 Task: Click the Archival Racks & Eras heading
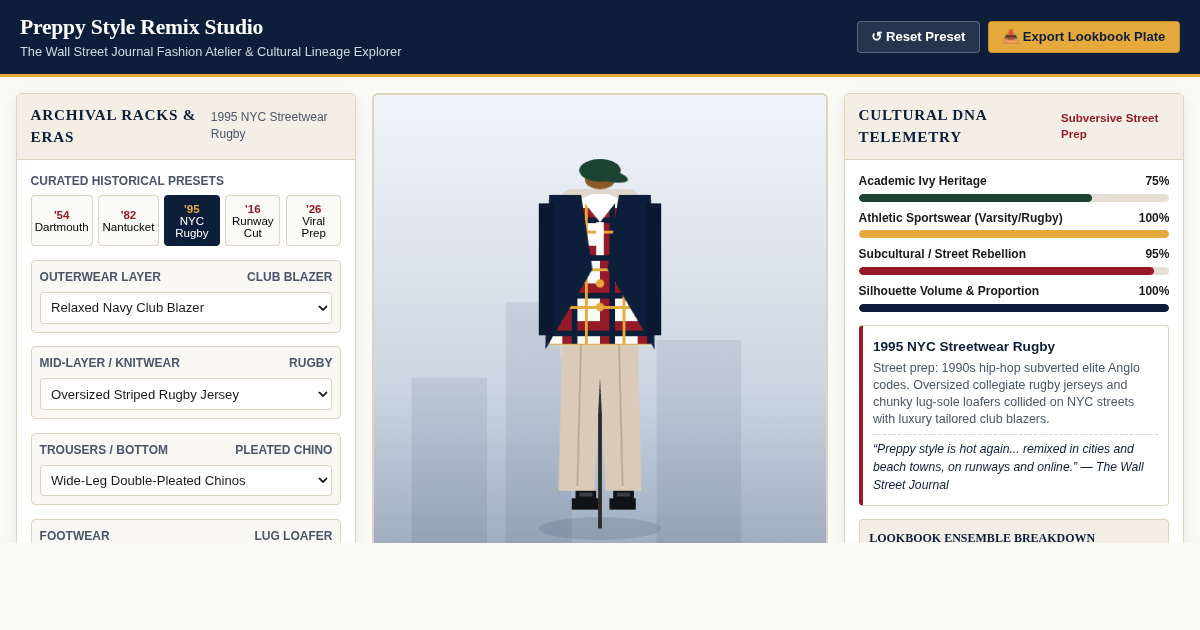pyautogui.click(x=113, y=126)
